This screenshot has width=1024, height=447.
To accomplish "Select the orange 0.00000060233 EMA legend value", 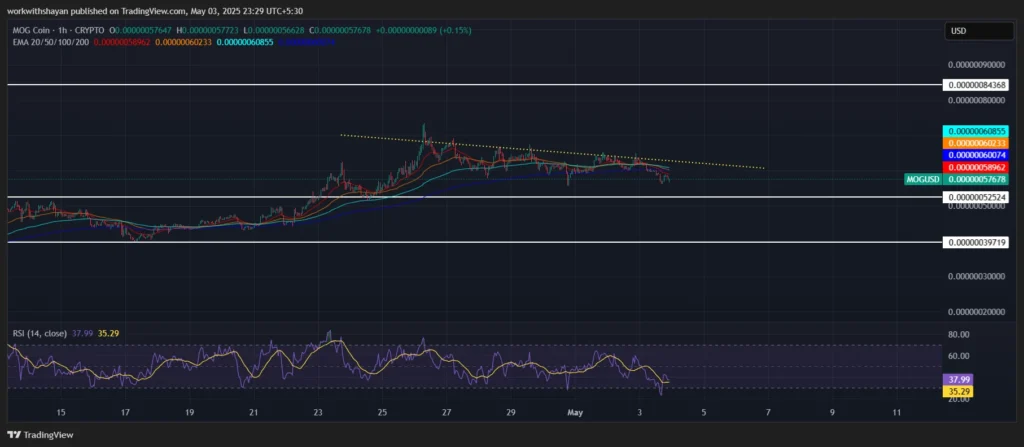I will point(183,42).
